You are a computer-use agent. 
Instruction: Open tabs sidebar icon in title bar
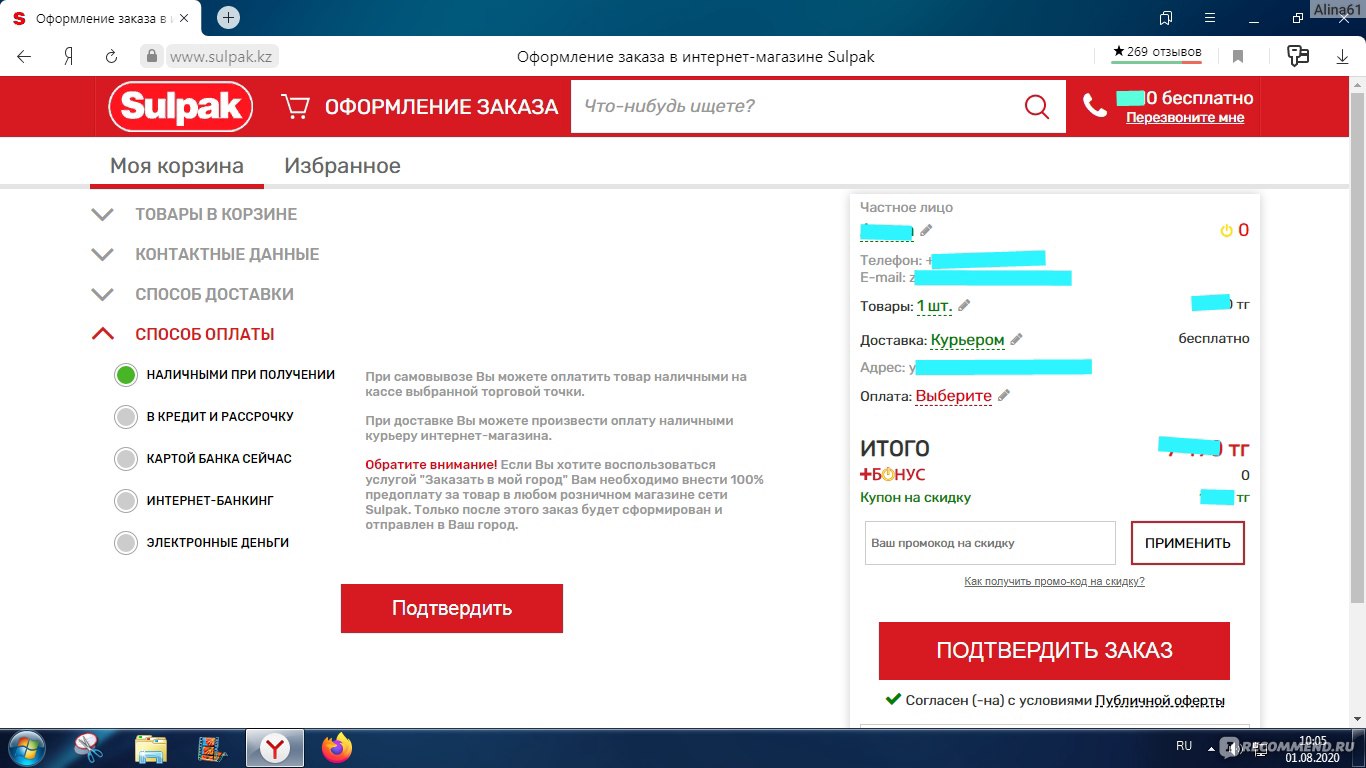tap(1166, 18)
